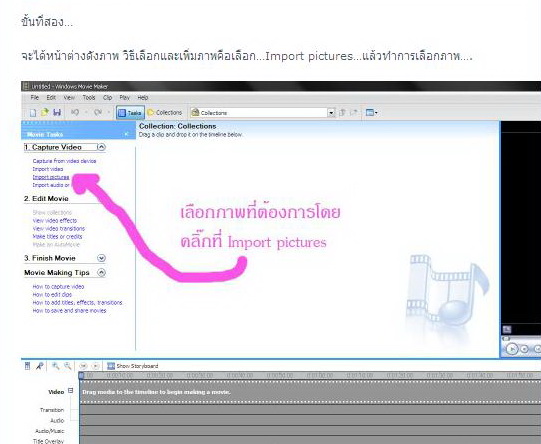Open View video transitions link

click(x=59, y=228)
